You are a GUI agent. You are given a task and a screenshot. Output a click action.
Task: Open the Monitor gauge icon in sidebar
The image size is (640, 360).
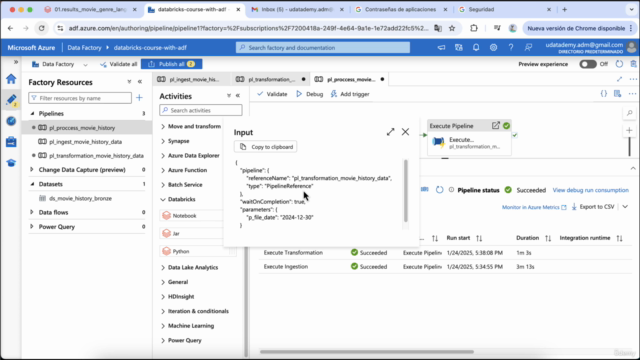point(11,121)
